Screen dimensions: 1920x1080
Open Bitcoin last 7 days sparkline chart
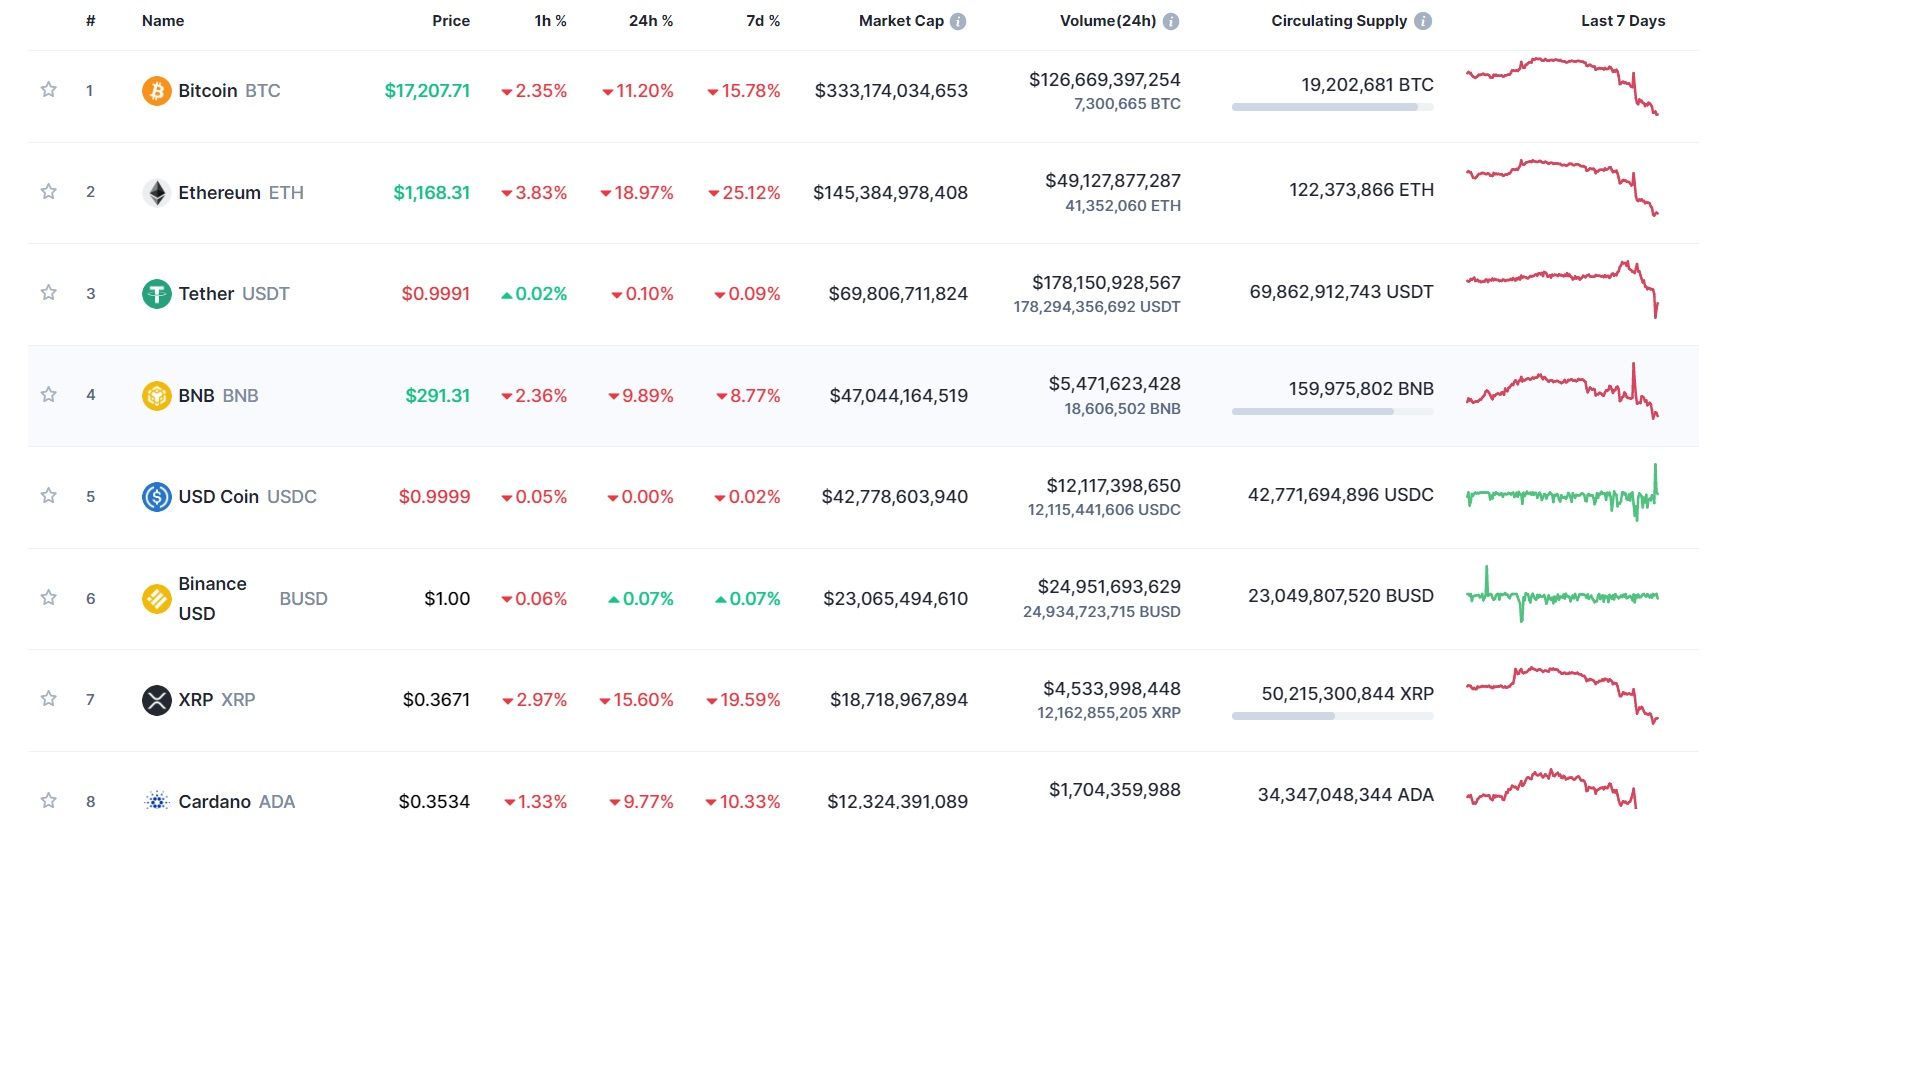(1562, 86)
